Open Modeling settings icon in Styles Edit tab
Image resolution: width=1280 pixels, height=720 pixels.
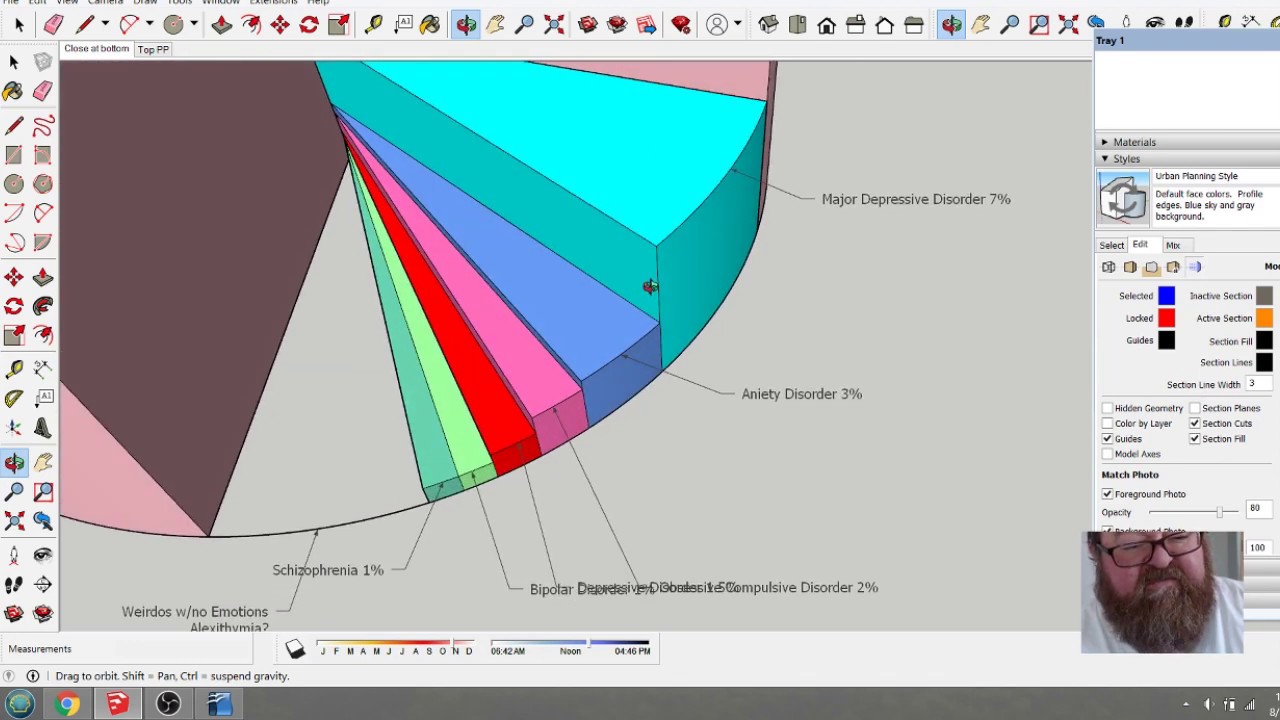coord(1195,267)
